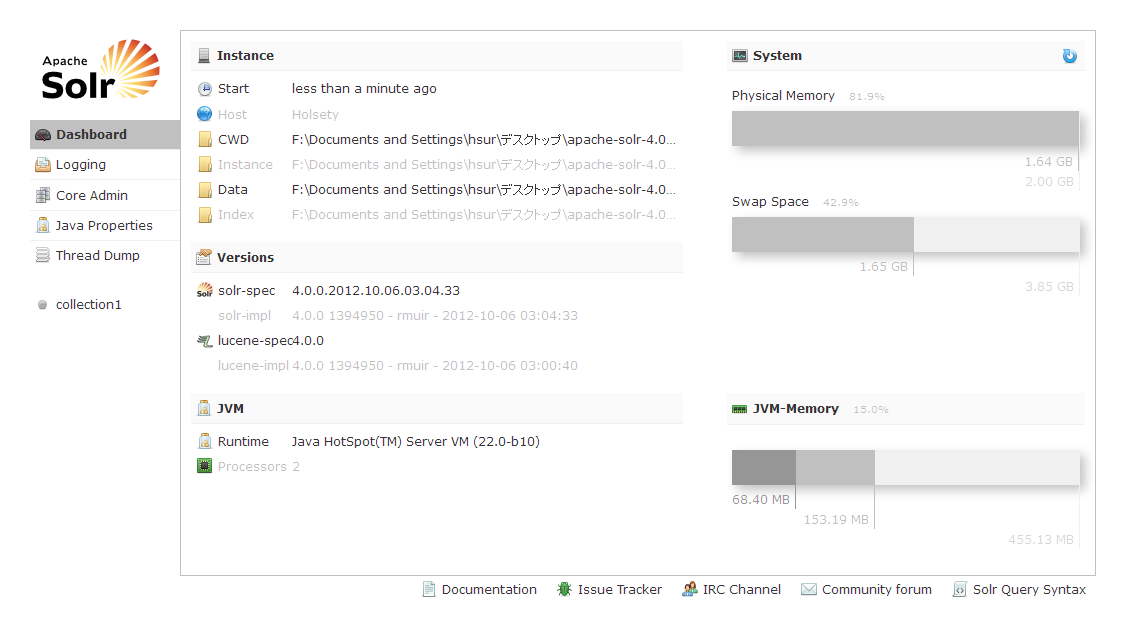Click the Core Admin icon
Viewport: 1126px width, 636px height.
[x=42, y=196]
